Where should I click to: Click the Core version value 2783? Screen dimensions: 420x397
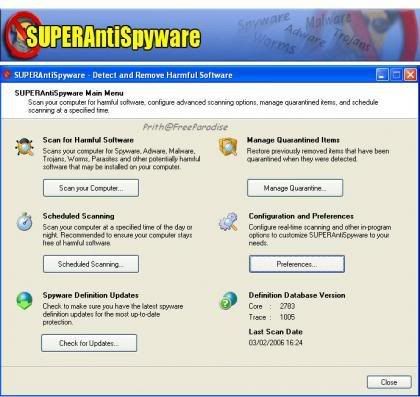pyautogui.click(x=287, y=306)
